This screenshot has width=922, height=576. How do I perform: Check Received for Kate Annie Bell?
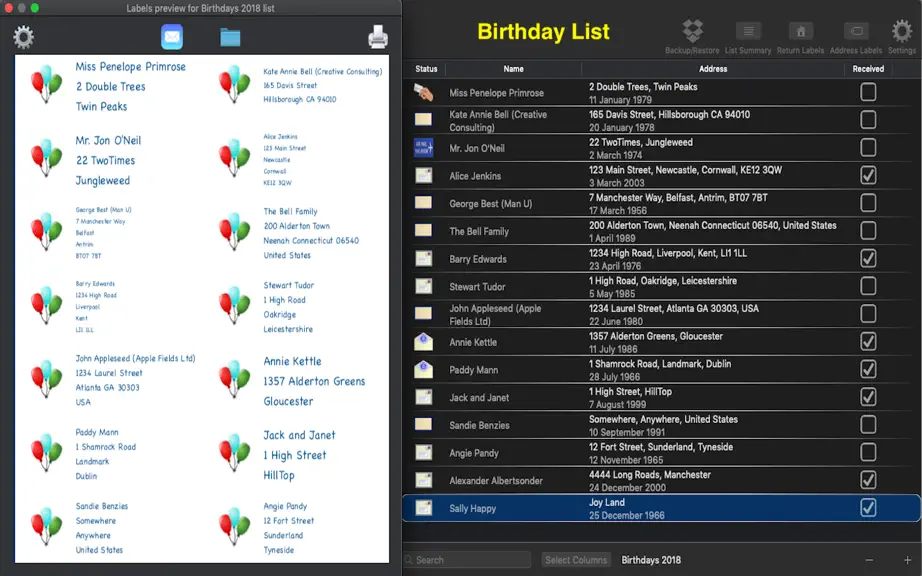click(868, 119)
